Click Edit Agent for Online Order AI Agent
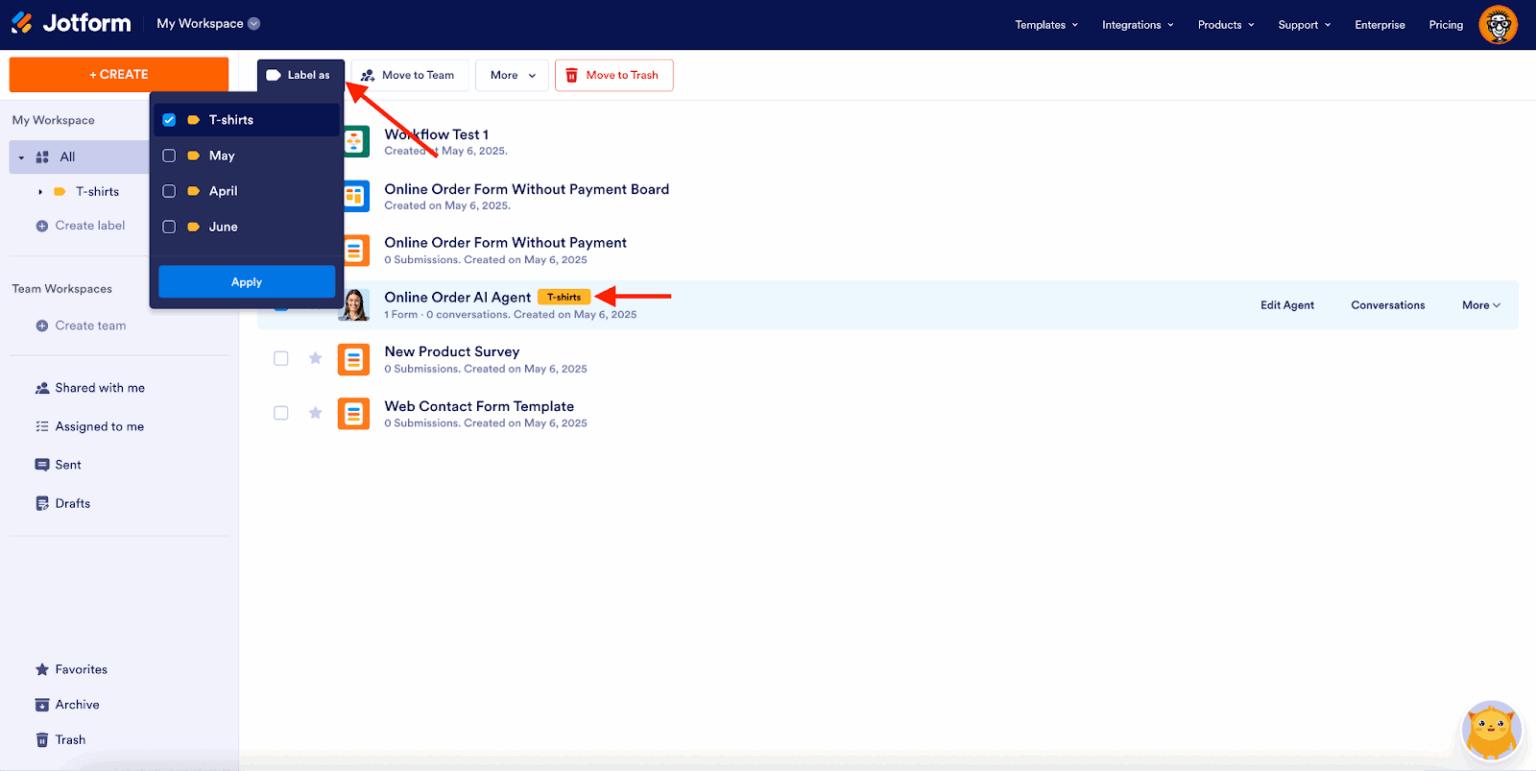The width and height of the screenshot is (1536, 771). coord(1286,305)
